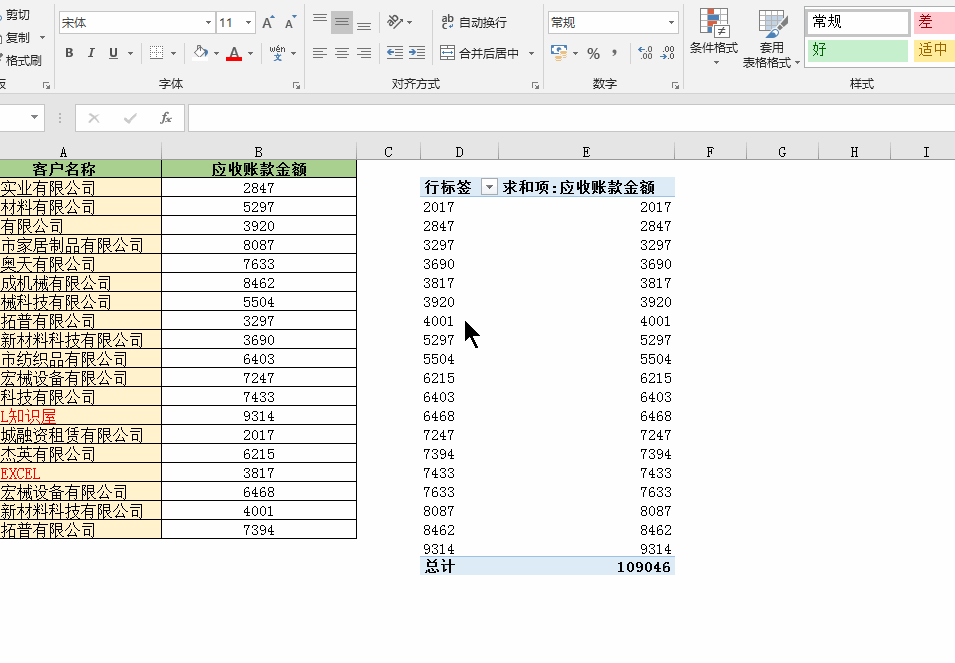Click the text orientation icon
Screen dimensions: 955x663
(x=395, y=23)
